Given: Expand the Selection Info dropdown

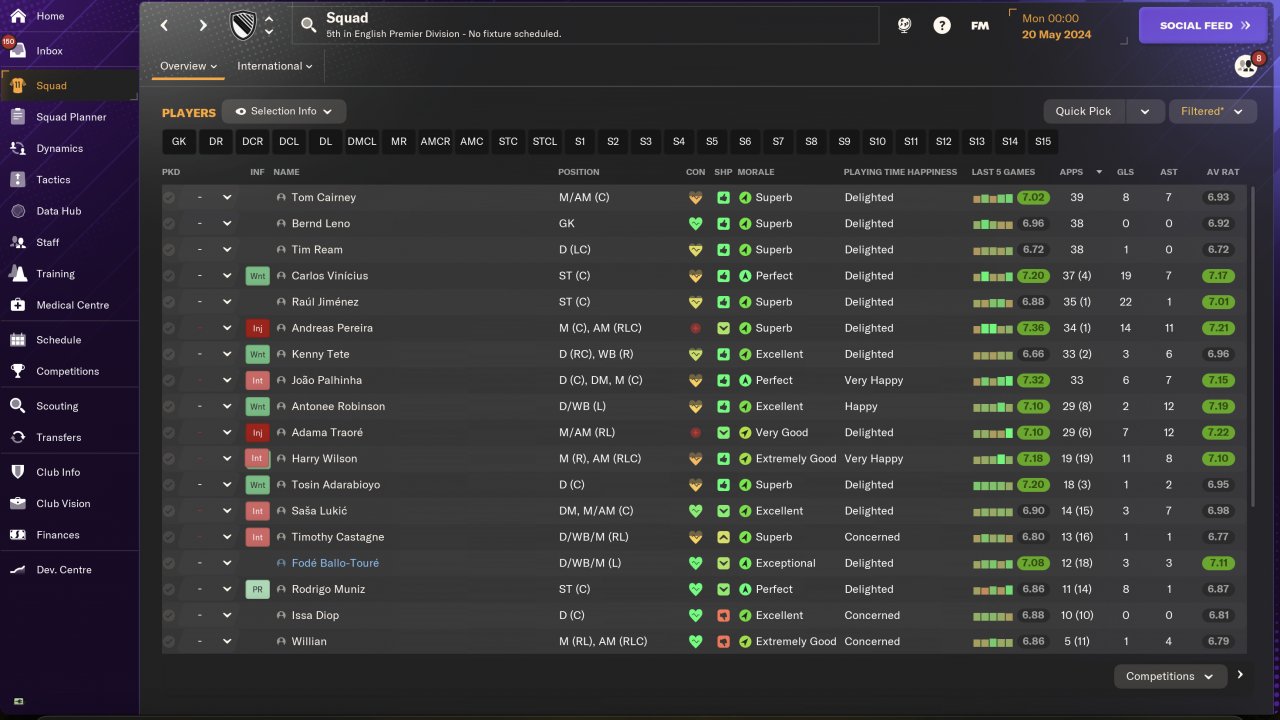Looking at the screenshot, I should [x=283, y=111].
